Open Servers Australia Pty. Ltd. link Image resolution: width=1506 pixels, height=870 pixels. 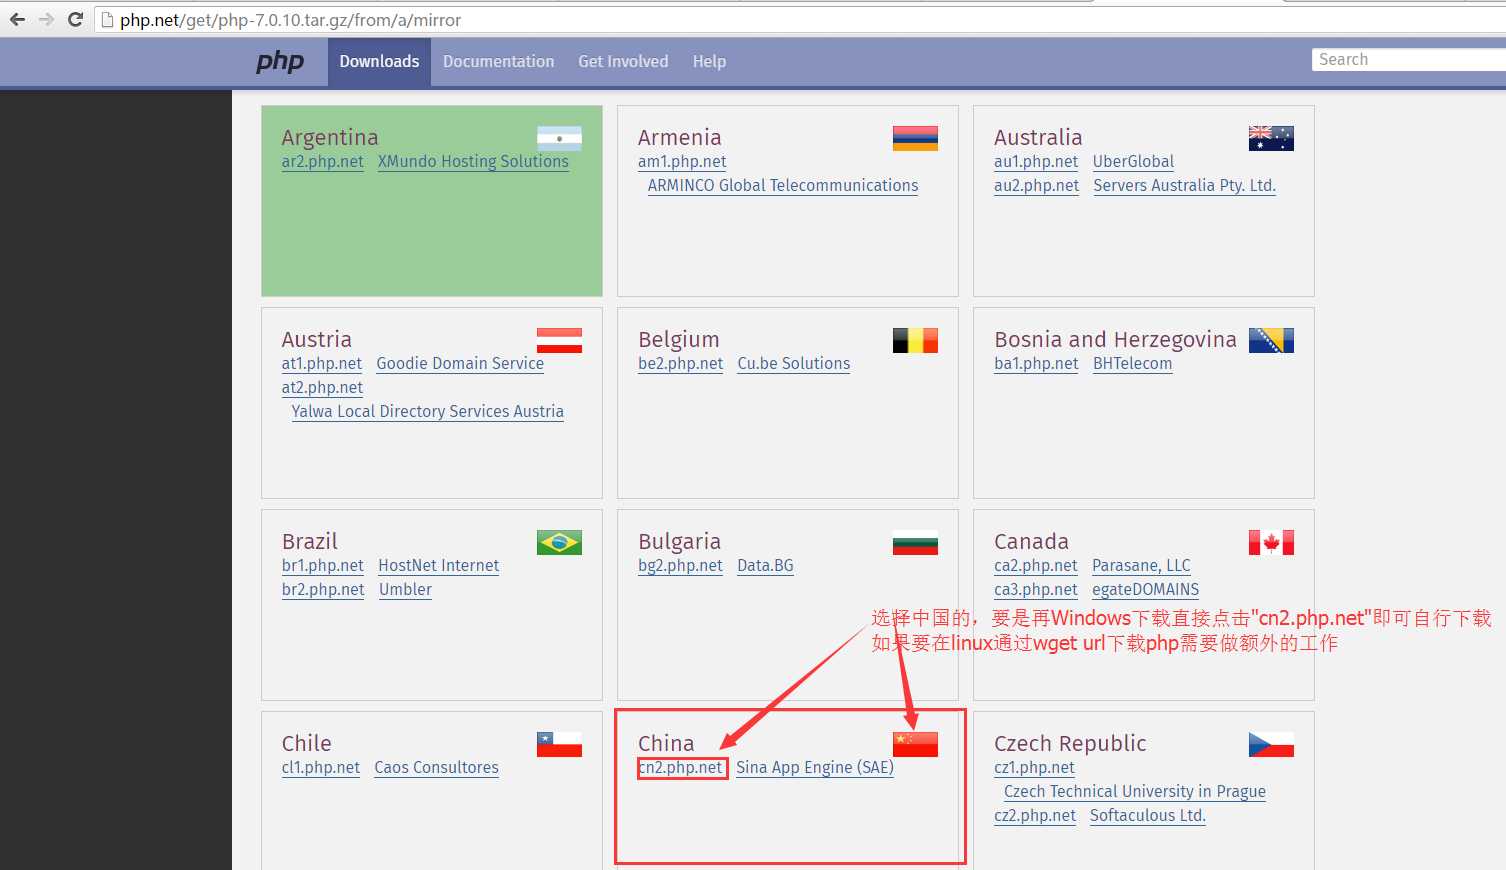click(1184, 185)
